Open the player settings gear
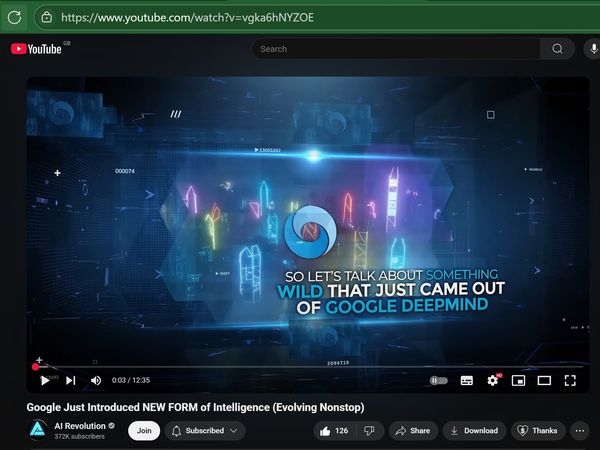This screenshot has width=600, height=450. [492, 380]
